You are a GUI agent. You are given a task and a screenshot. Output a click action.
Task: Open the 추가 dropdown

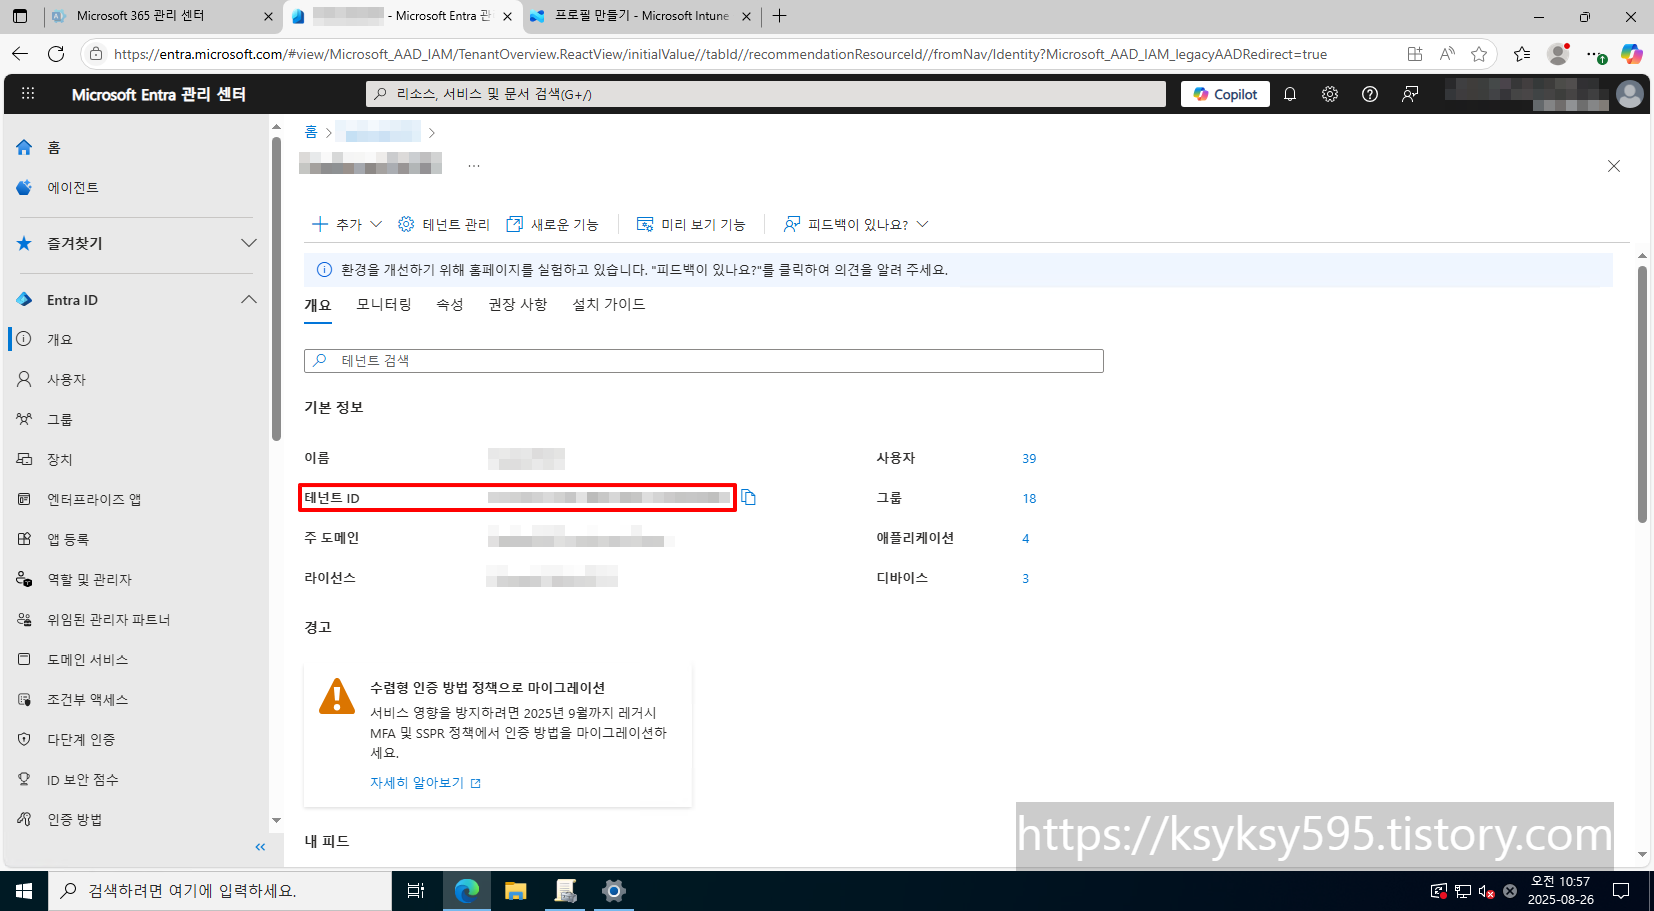point(347,224)
